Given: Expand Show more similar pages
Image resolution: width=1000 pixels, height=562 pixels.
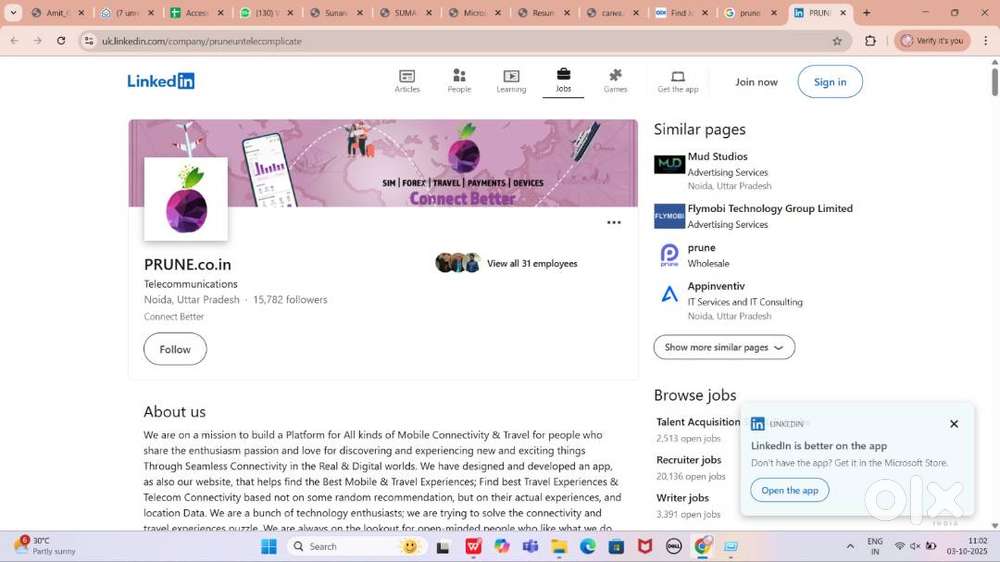Looking at the screenshot, I should (724, 347).
